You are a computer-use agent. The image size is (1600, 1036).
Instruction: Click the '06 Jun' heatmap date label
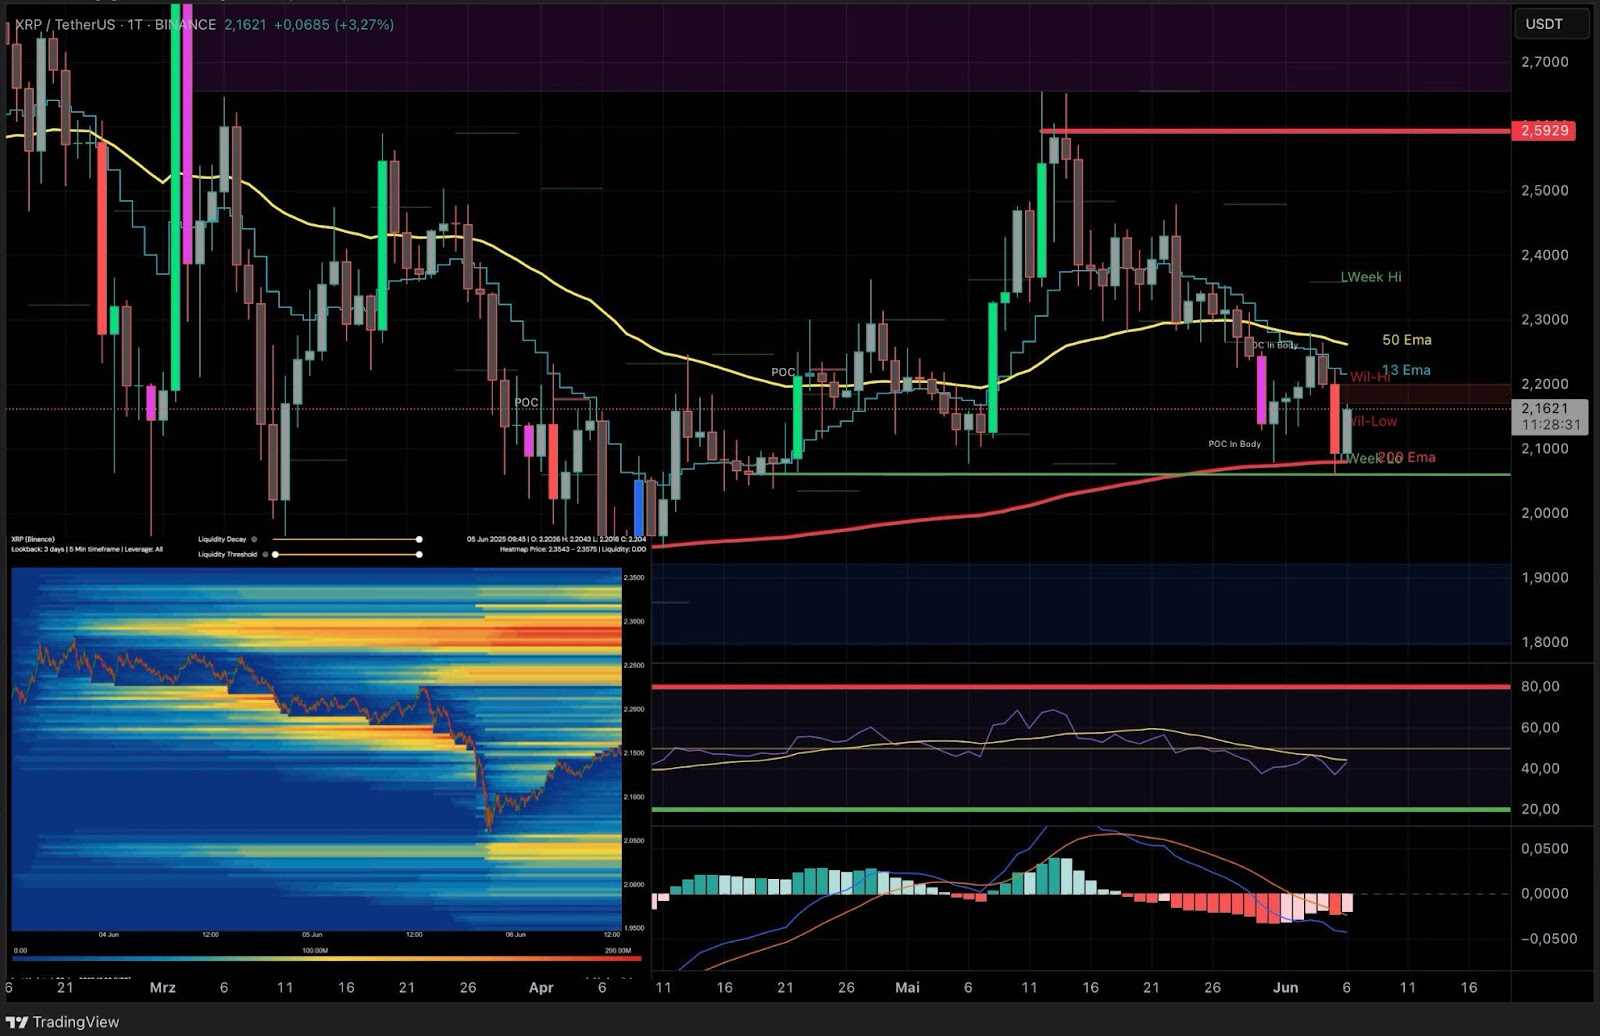click(516, 935)
